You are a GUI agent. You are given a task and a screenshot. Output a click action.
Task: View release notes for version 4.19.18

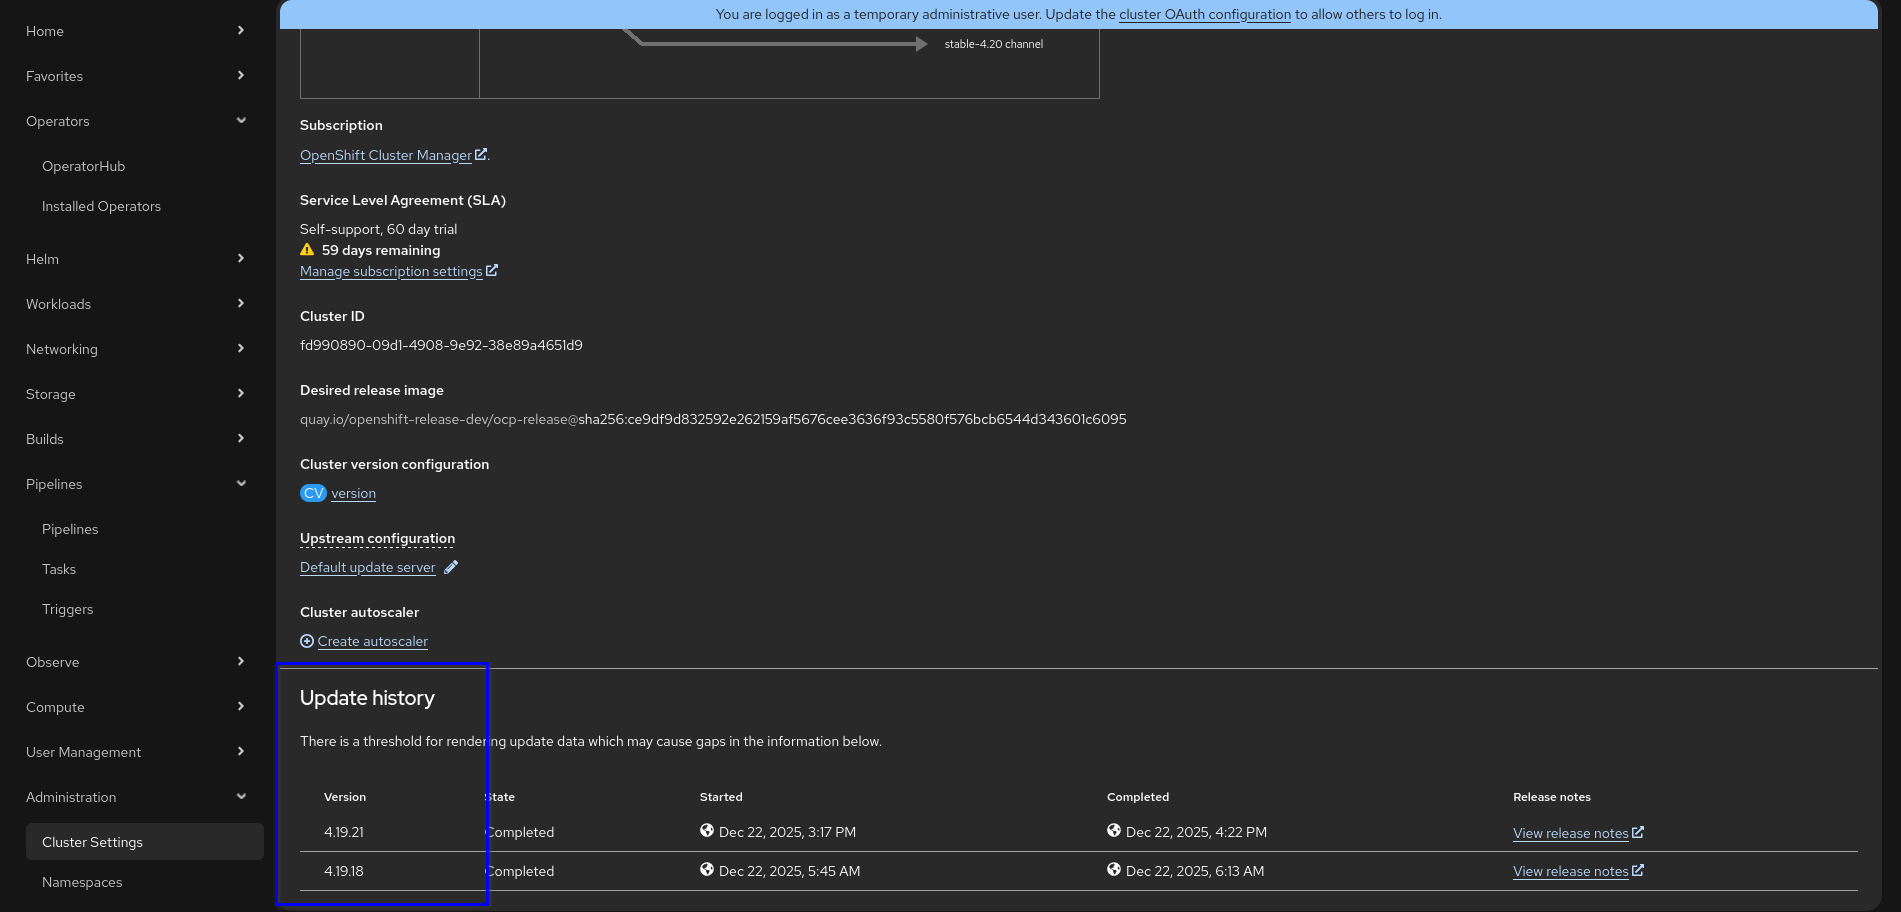pyautogui.click(x=1571, y=872)
